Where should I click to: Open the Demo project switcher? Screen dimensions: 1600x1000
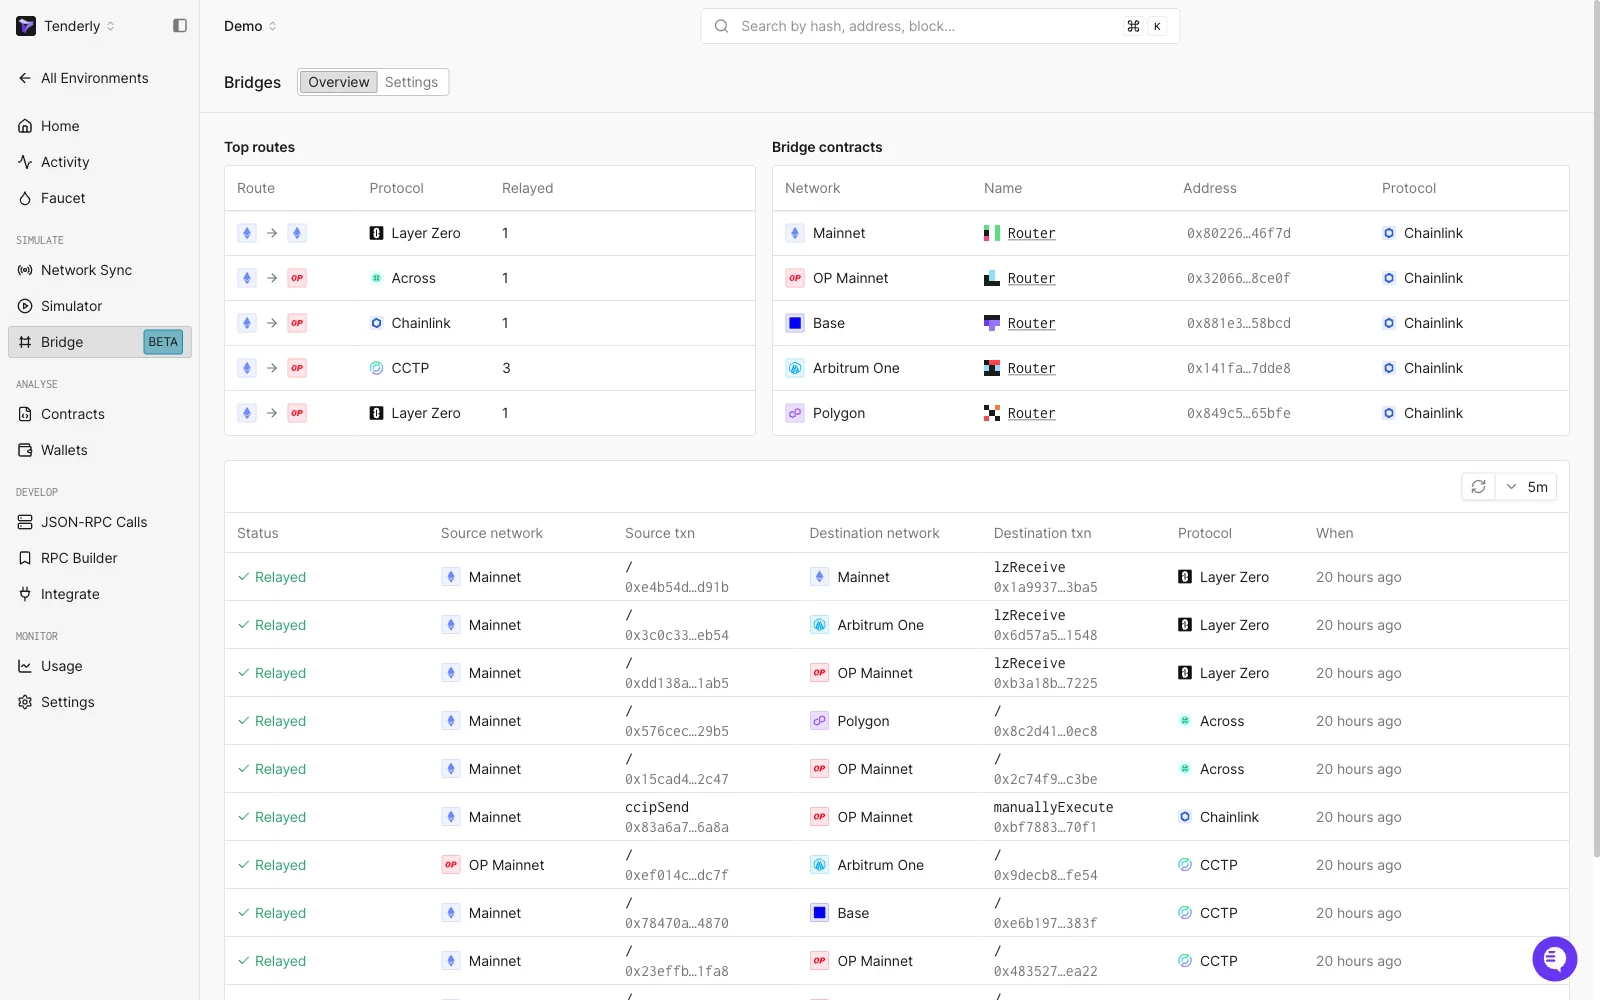(x=251, y=26)
